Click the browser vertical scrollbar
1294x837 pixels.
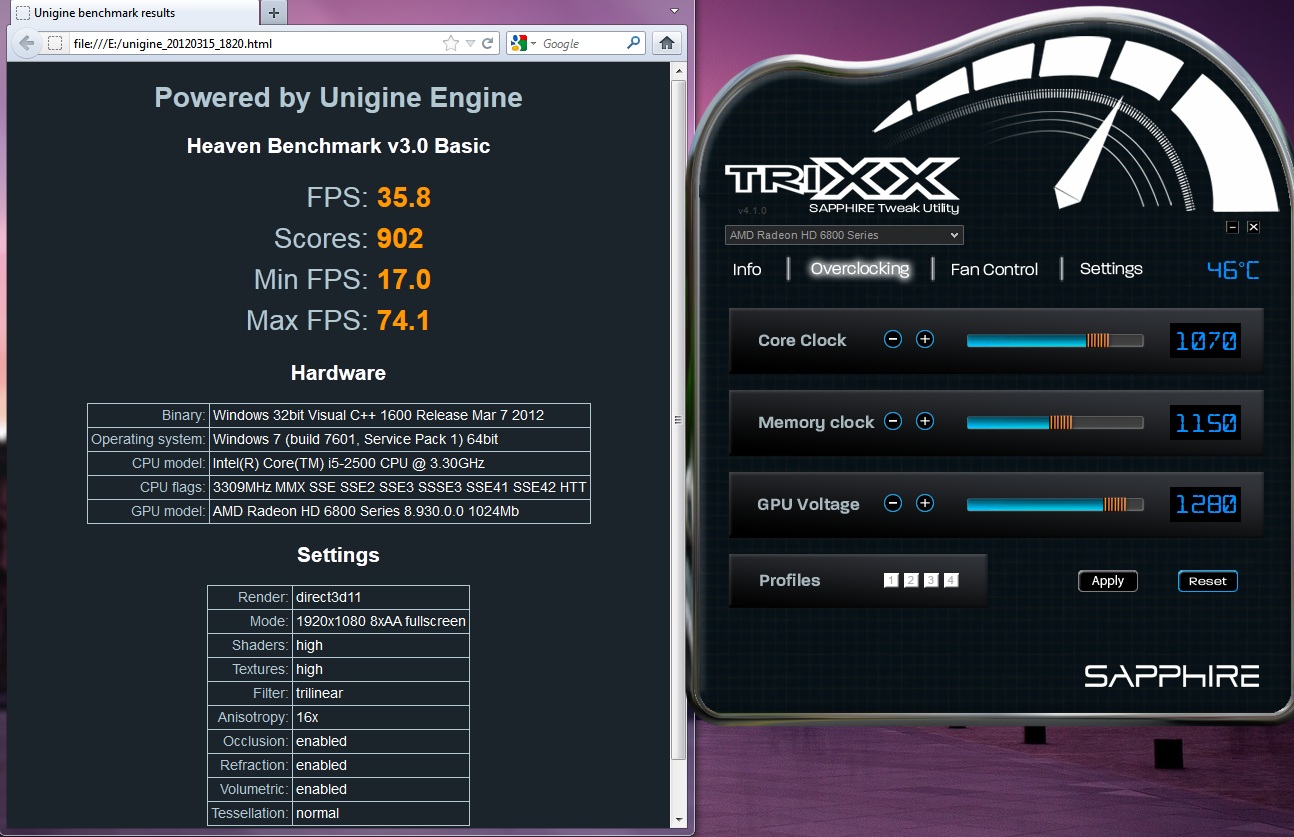tap(679, 420)
